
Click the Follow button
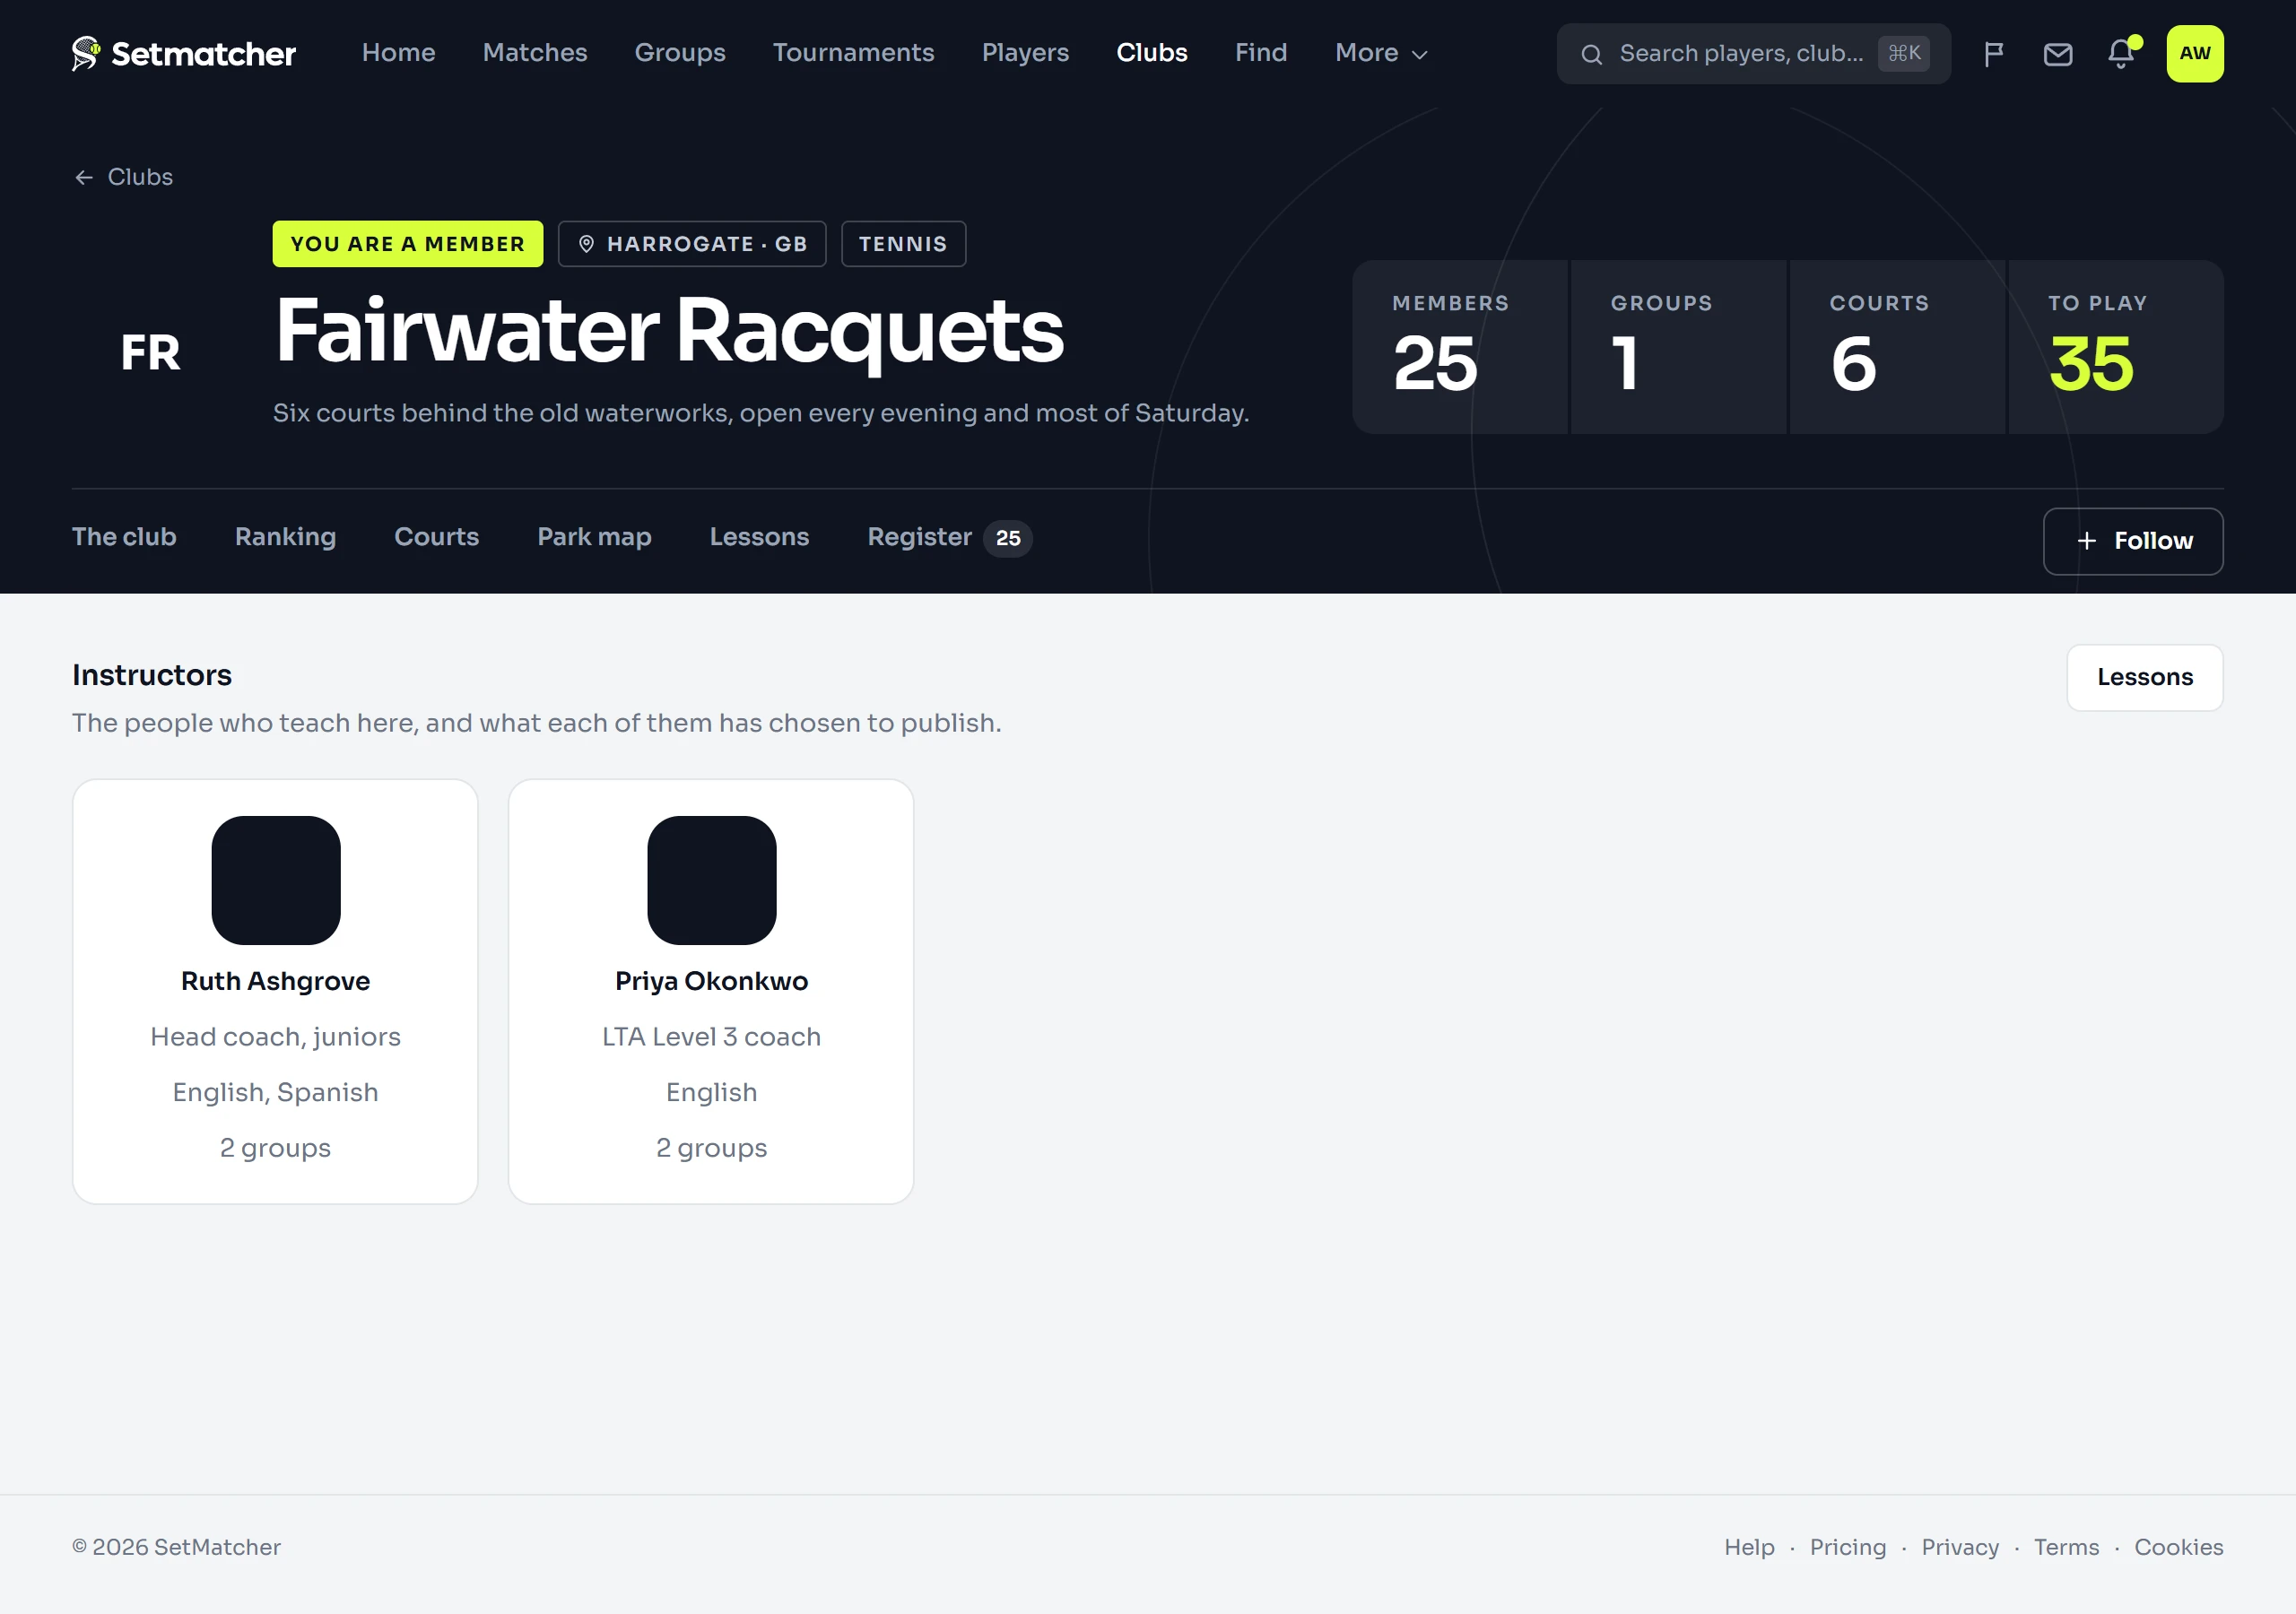click(x=2132, y=541)
